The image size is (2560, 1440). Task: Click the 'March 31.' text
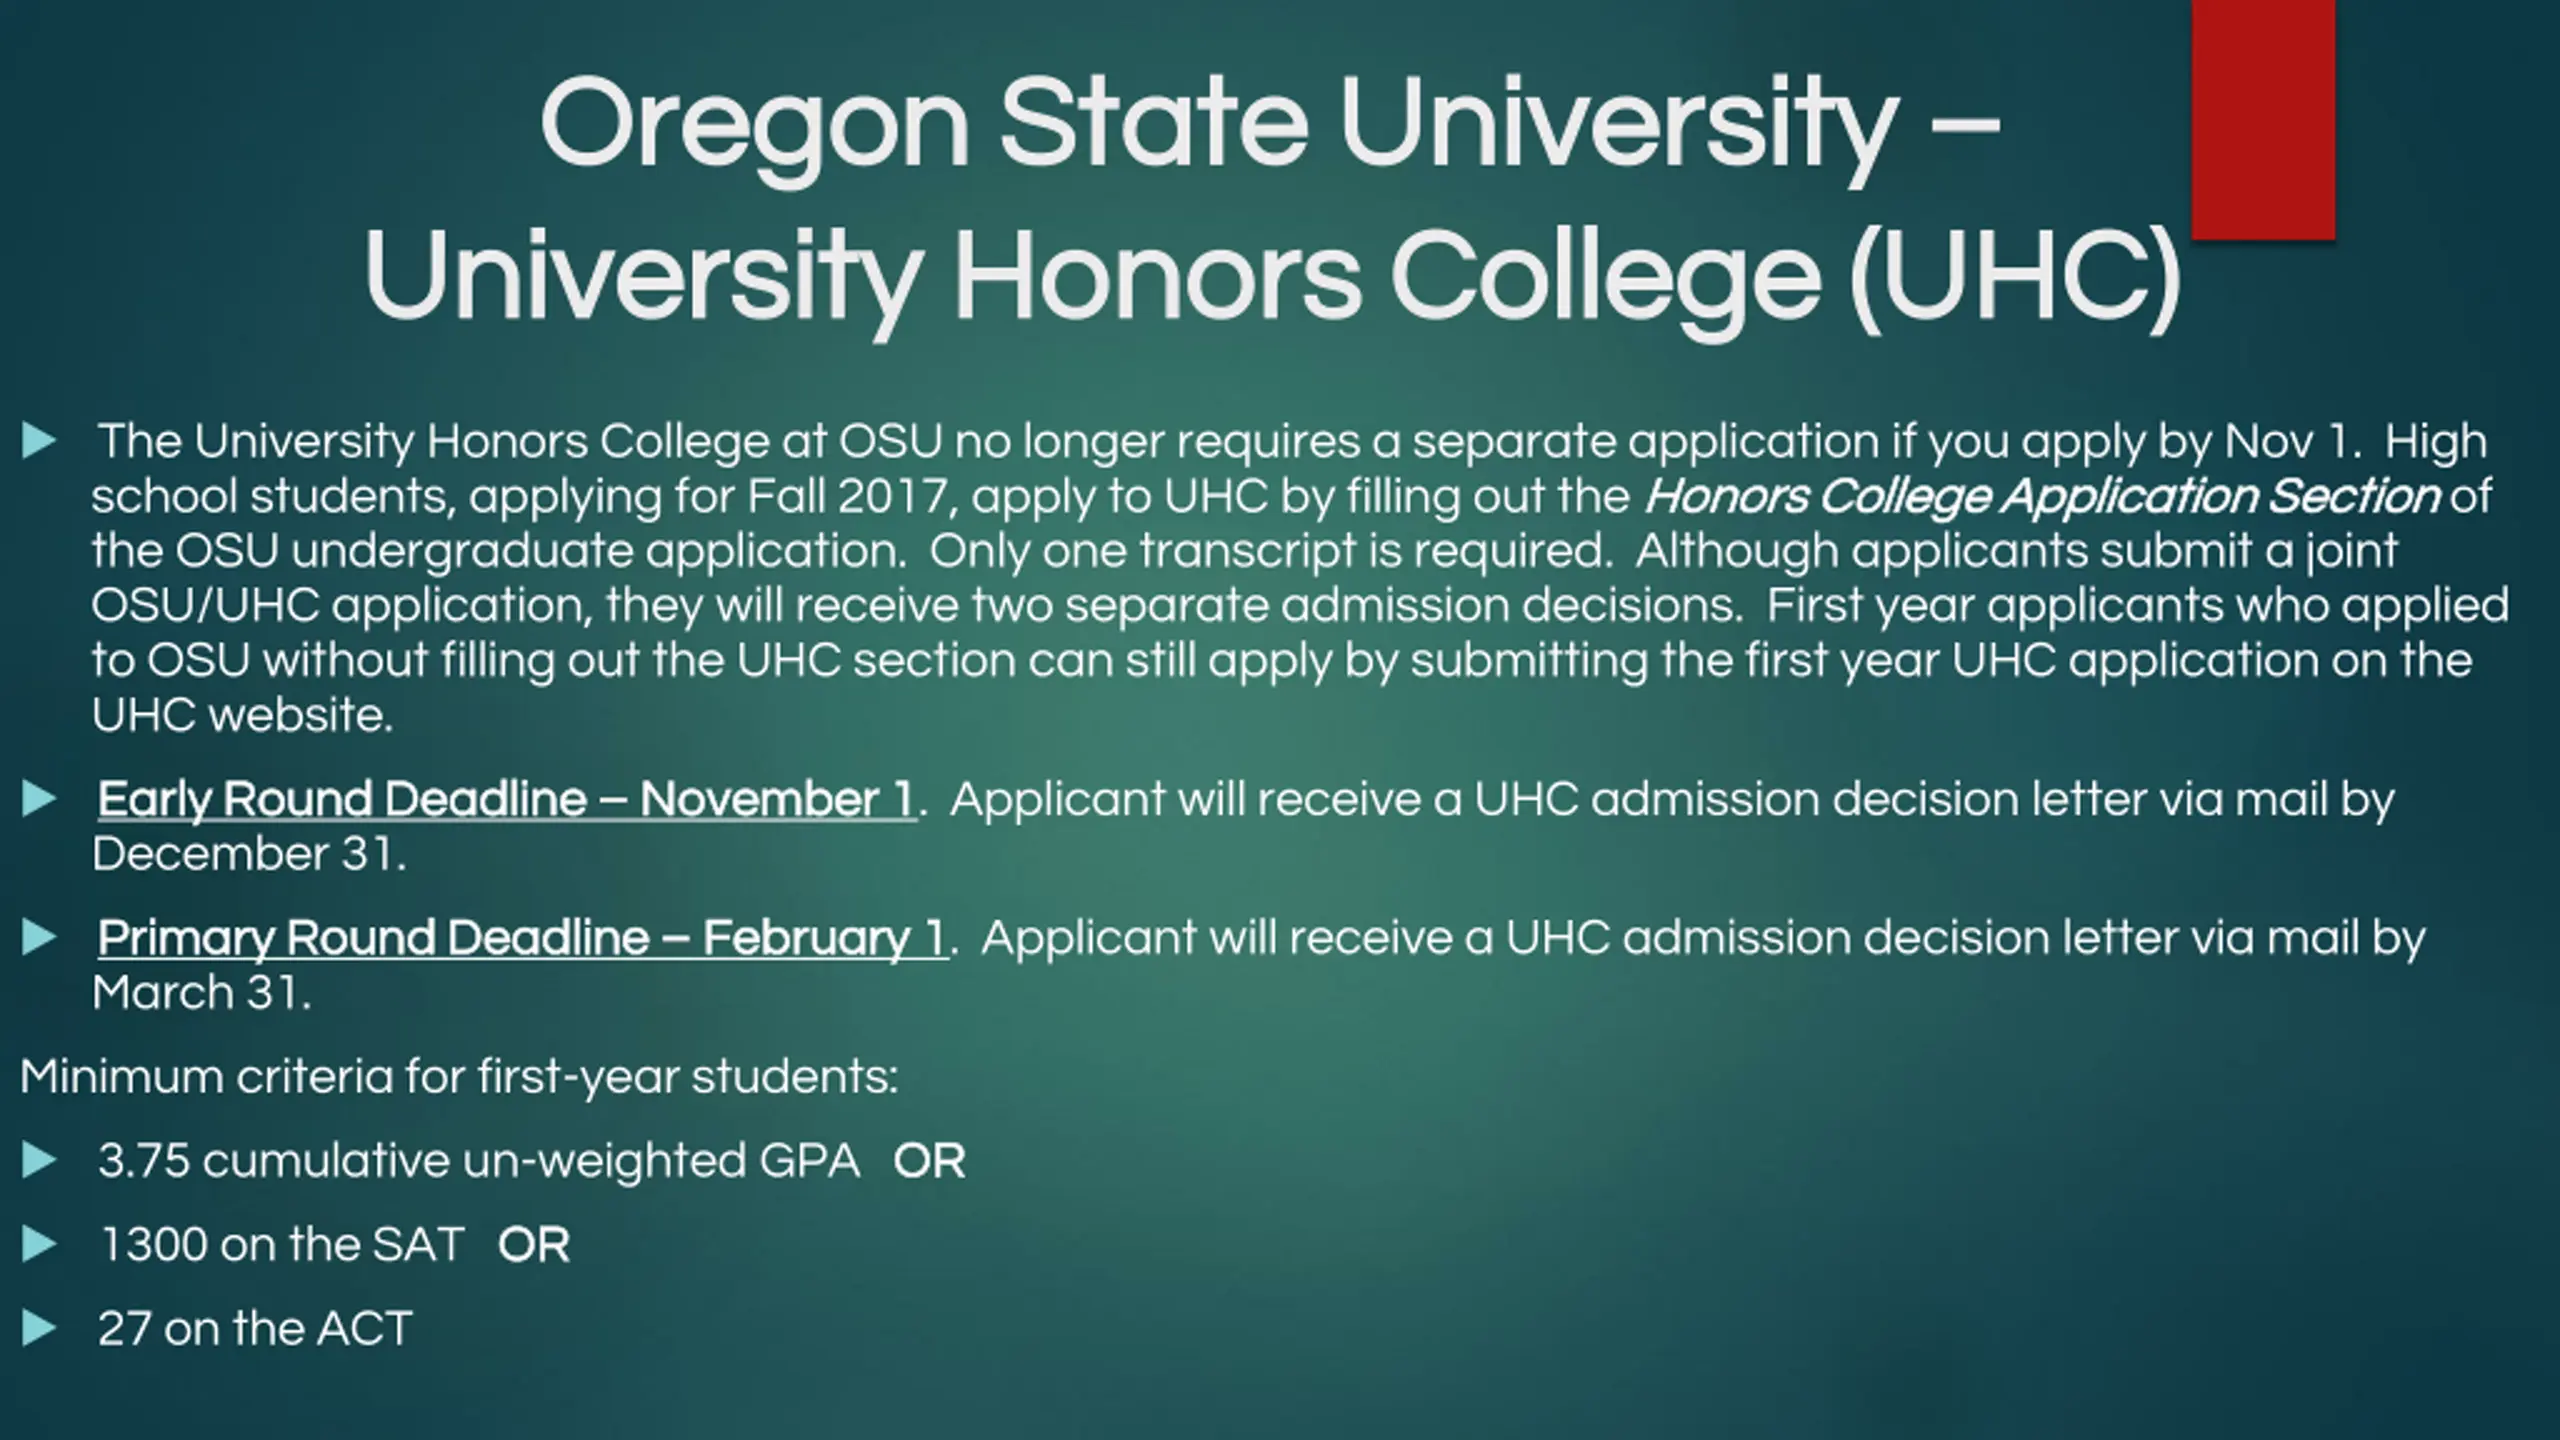point(202,993)
